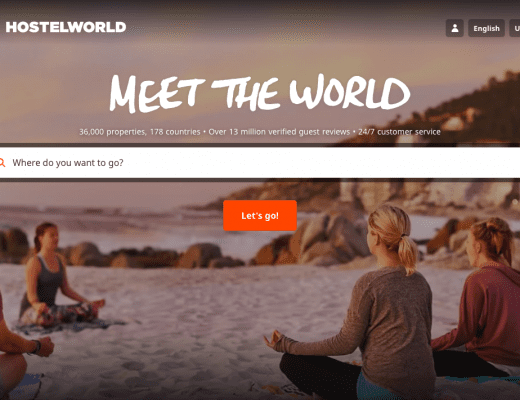Click the "36,000 properties, 178 countries" text

click(x=139, y=132)
